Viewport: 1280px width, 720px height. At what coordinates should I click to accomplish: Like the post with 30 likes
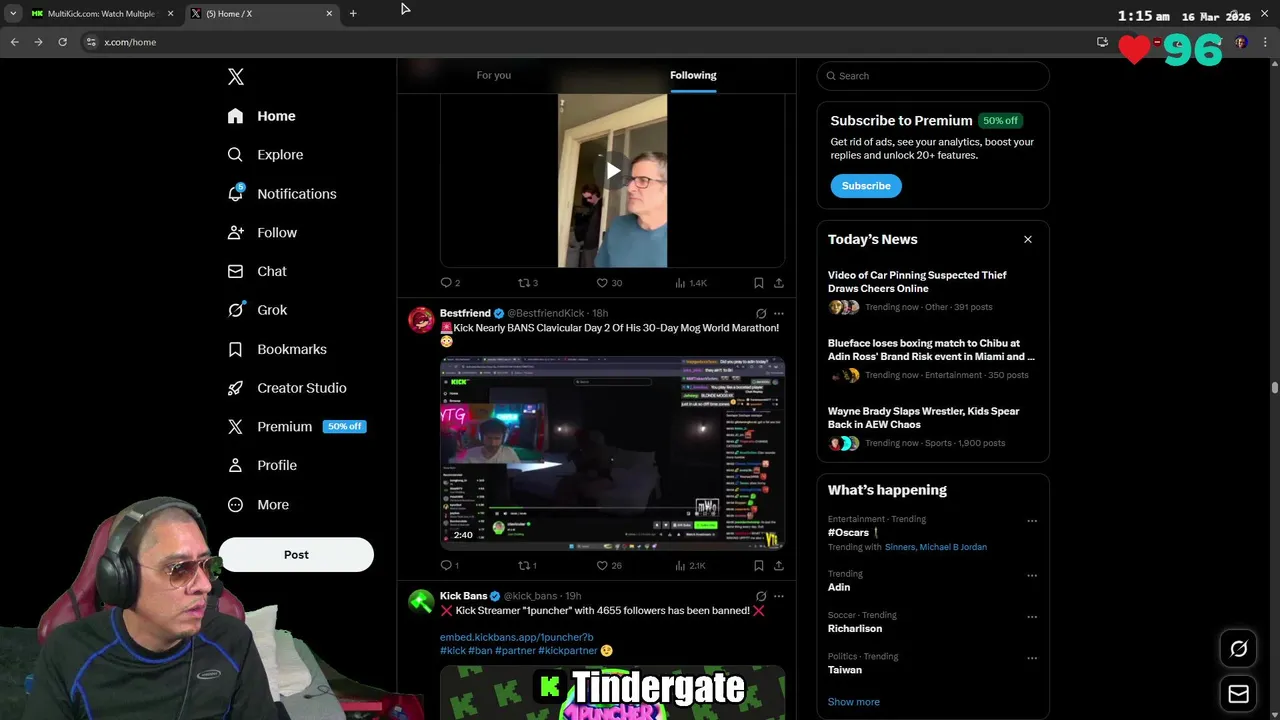[608, 283]
